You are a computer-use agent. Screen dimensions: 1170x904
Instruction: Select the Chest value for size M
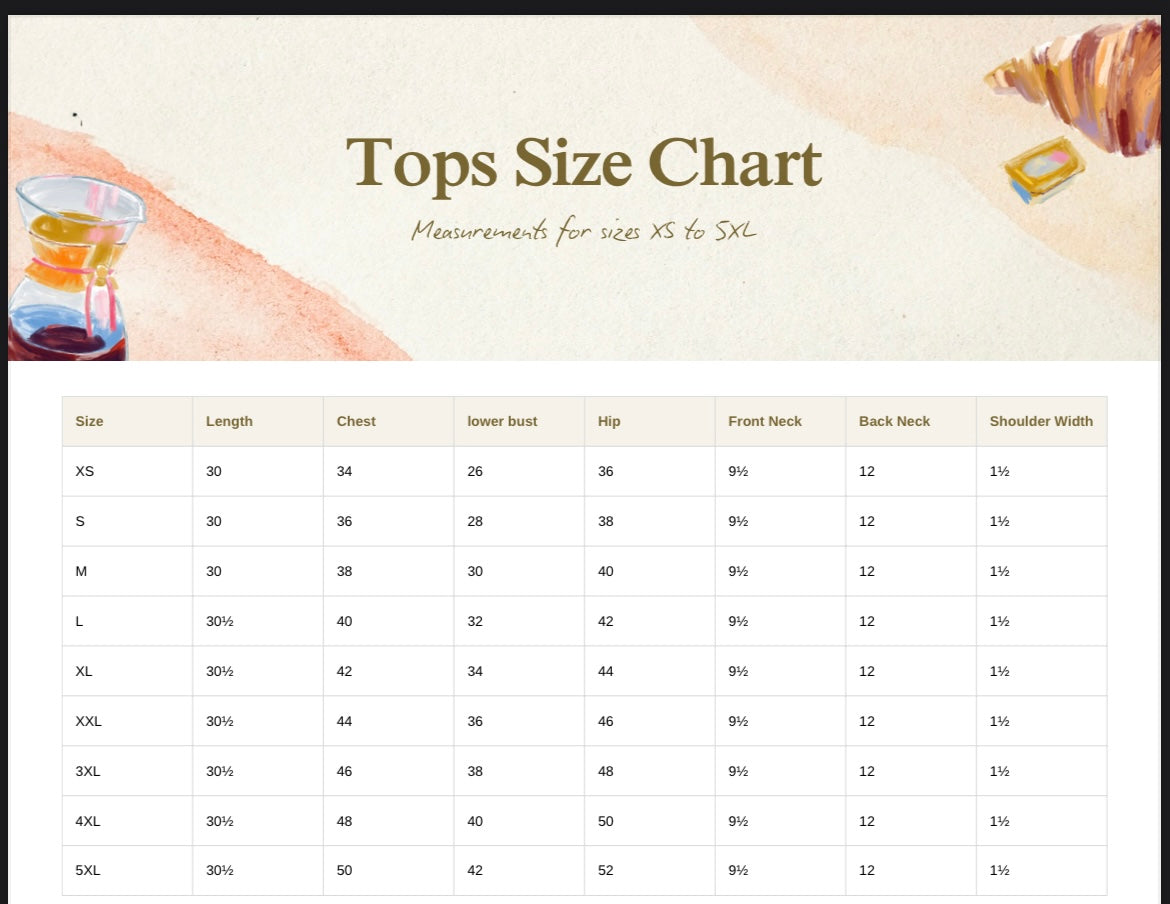(x=344, y=571)
